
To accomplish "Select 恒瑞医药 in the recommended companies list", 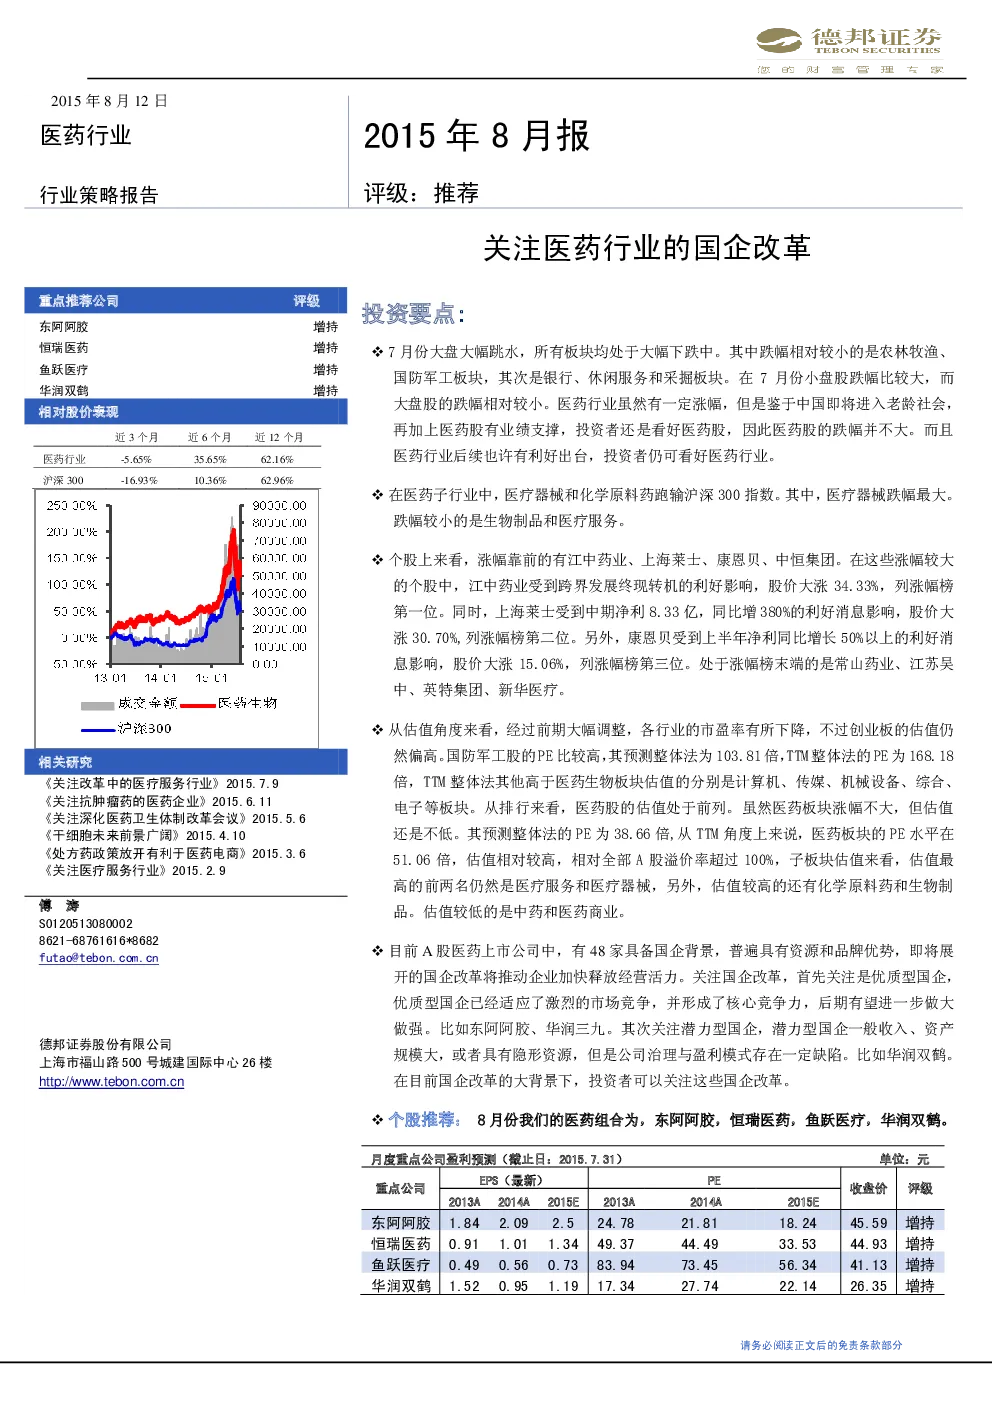I will [x=64, y=348].
